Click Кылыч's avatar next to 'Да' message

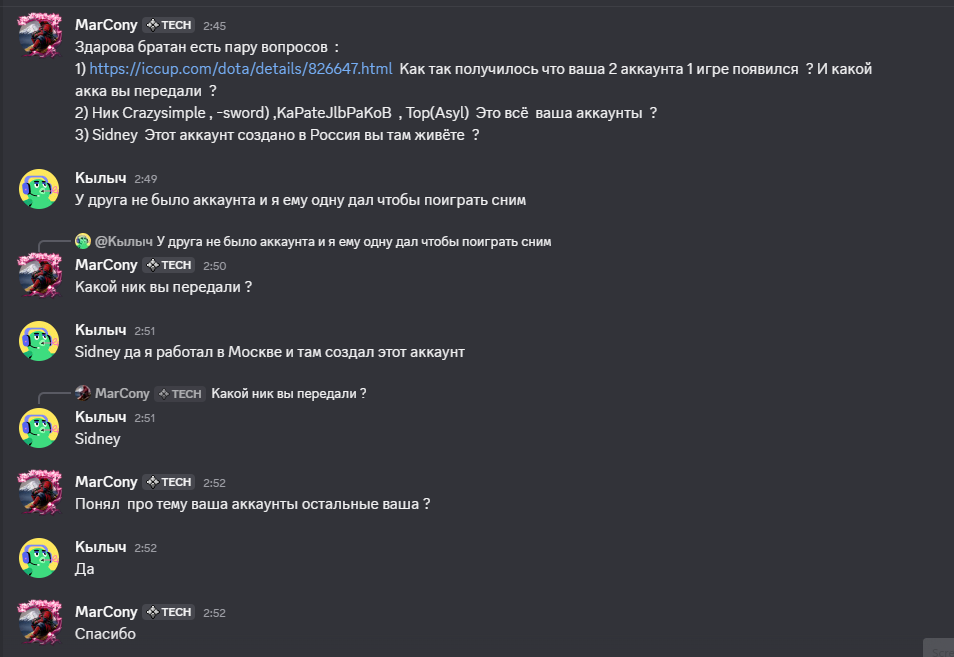[x=40, y=558]
